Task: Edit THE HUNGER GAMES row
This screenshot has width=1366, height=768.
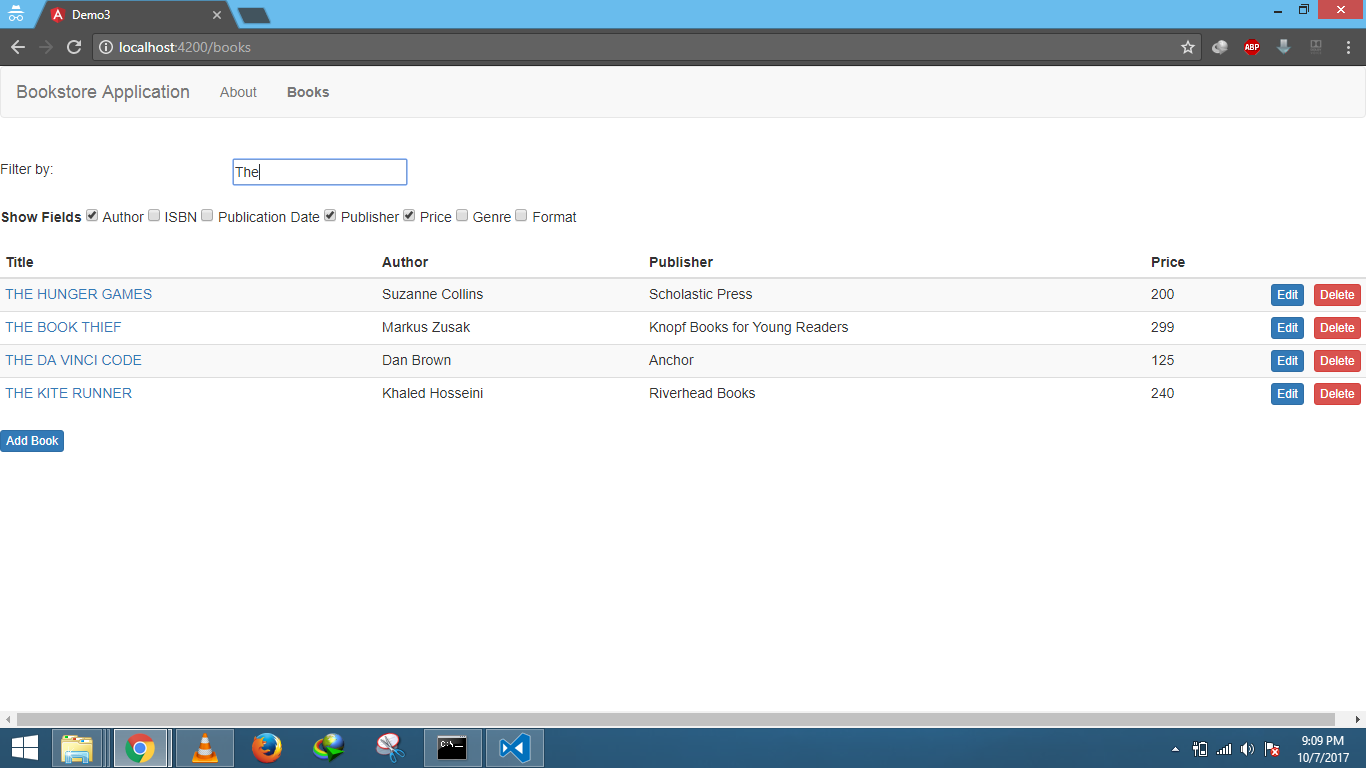Action: (1287, 295)
